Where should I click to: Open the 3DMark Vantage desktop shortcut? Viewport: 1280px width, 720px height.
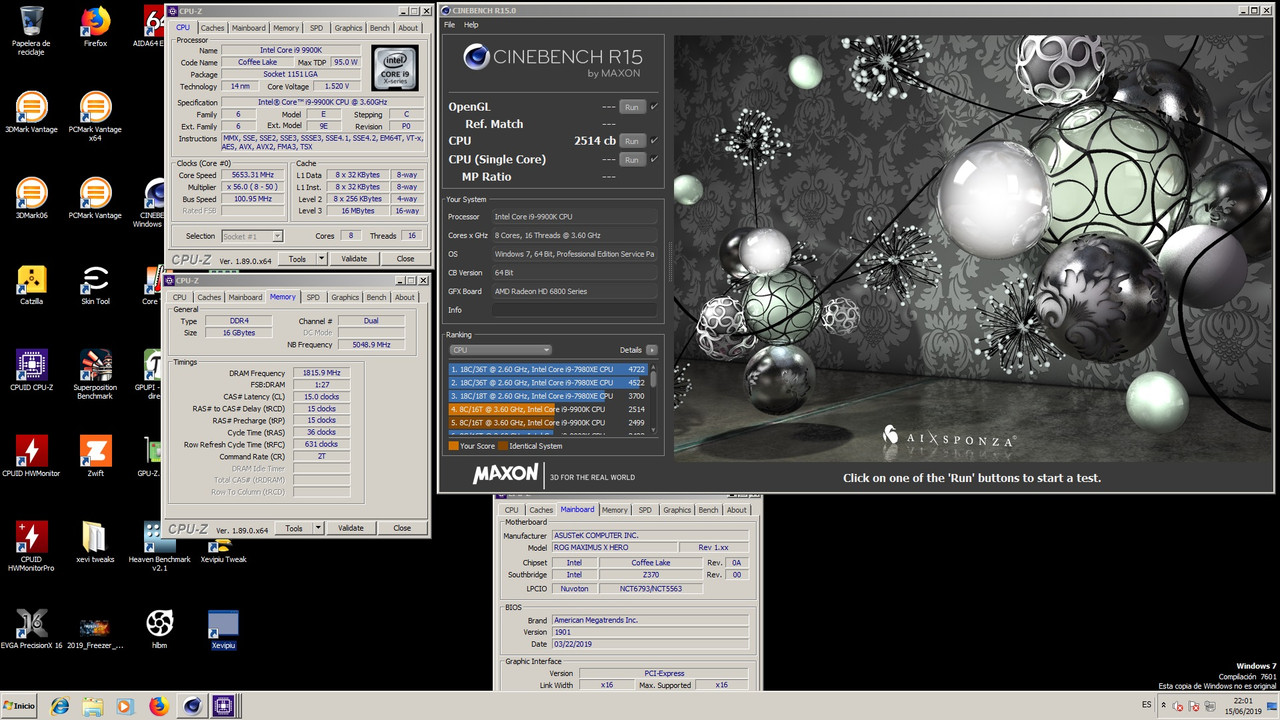coord(32,113)
